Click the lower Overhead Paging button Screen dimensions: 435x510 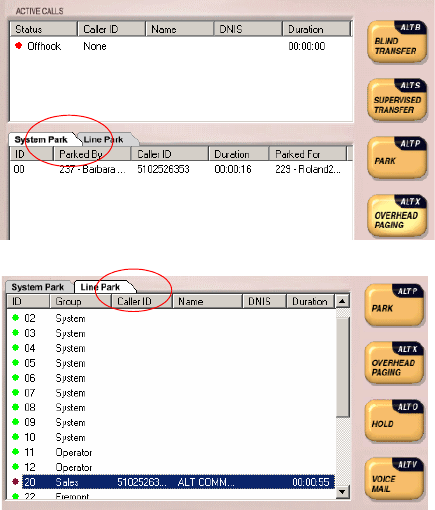coord(394,363)
